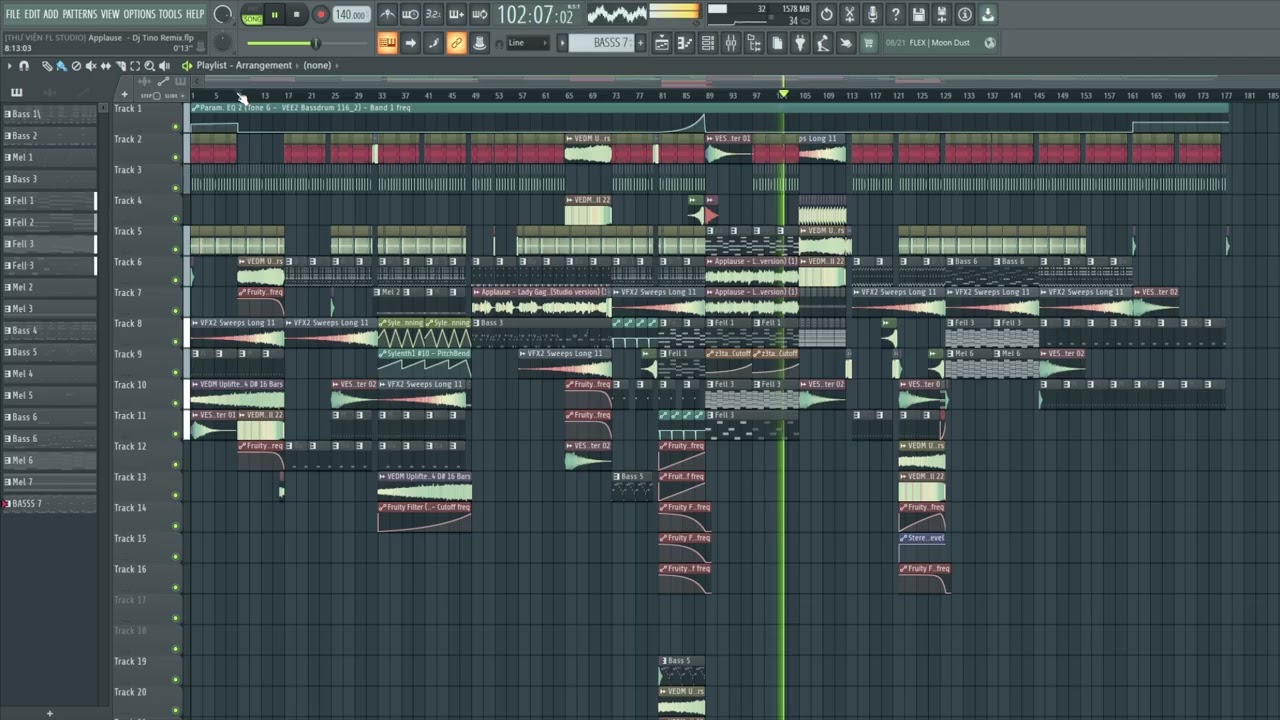The image size is (1280, 720).
Task: Toggle the recording countdown icon
Action: [x=433, y=14]
